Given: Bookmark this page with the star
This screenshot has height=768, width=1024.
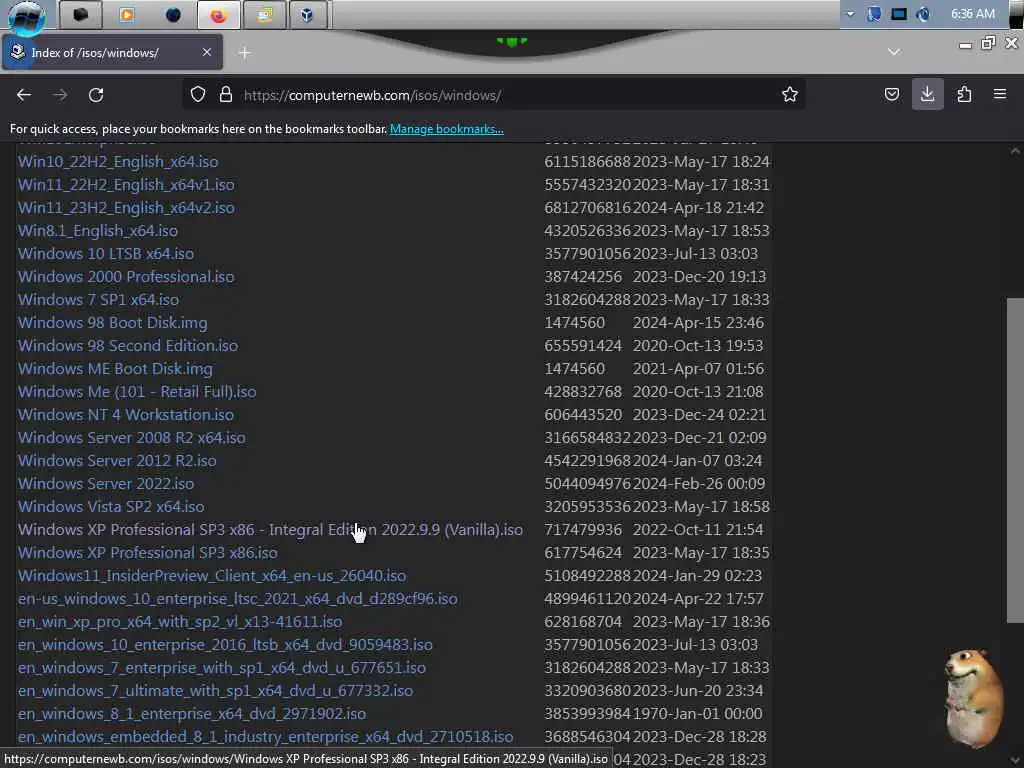Looking at the screenshot, I should click(x=790, y=95).
